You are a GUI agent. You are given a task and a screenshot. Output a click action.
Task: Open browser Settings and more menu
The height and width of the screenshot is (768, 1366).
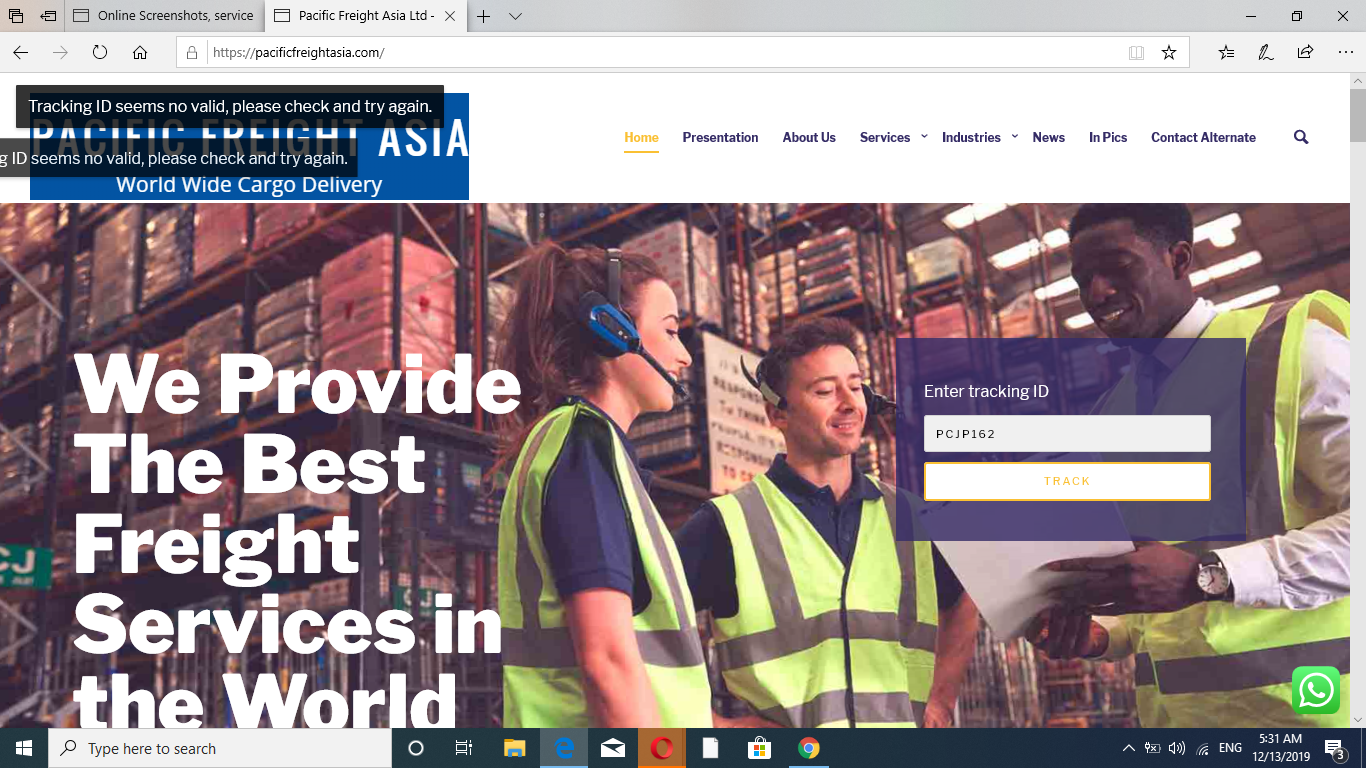(x=1344, y=53)
